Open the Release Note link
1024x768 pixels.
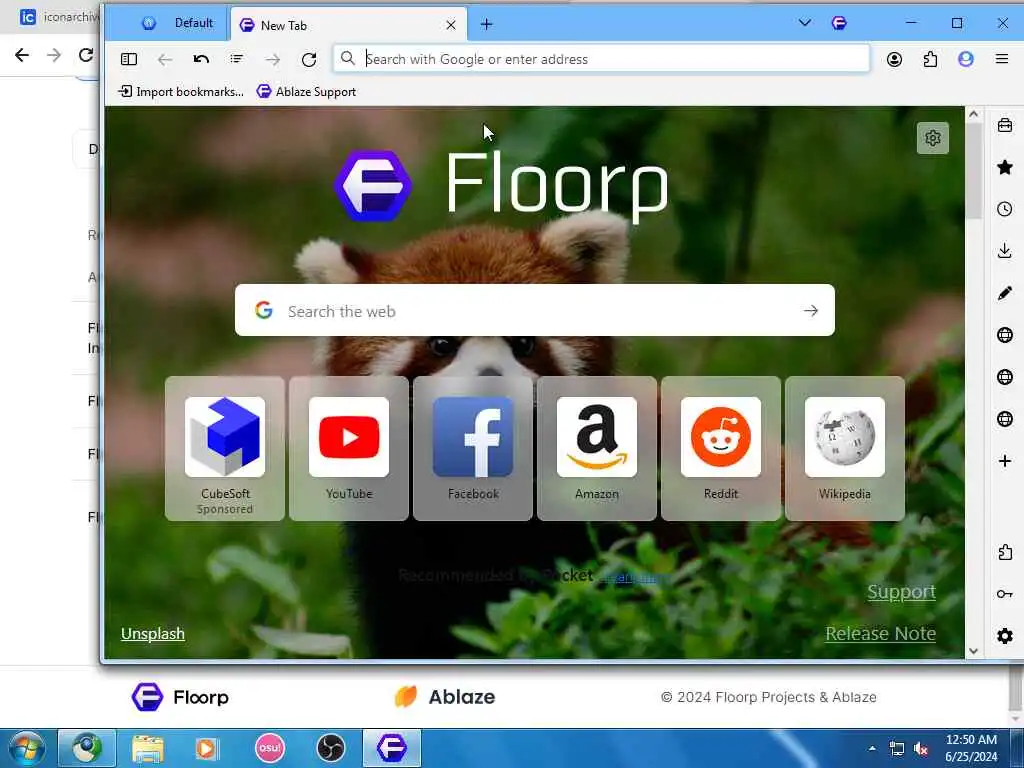click(880, 633)
